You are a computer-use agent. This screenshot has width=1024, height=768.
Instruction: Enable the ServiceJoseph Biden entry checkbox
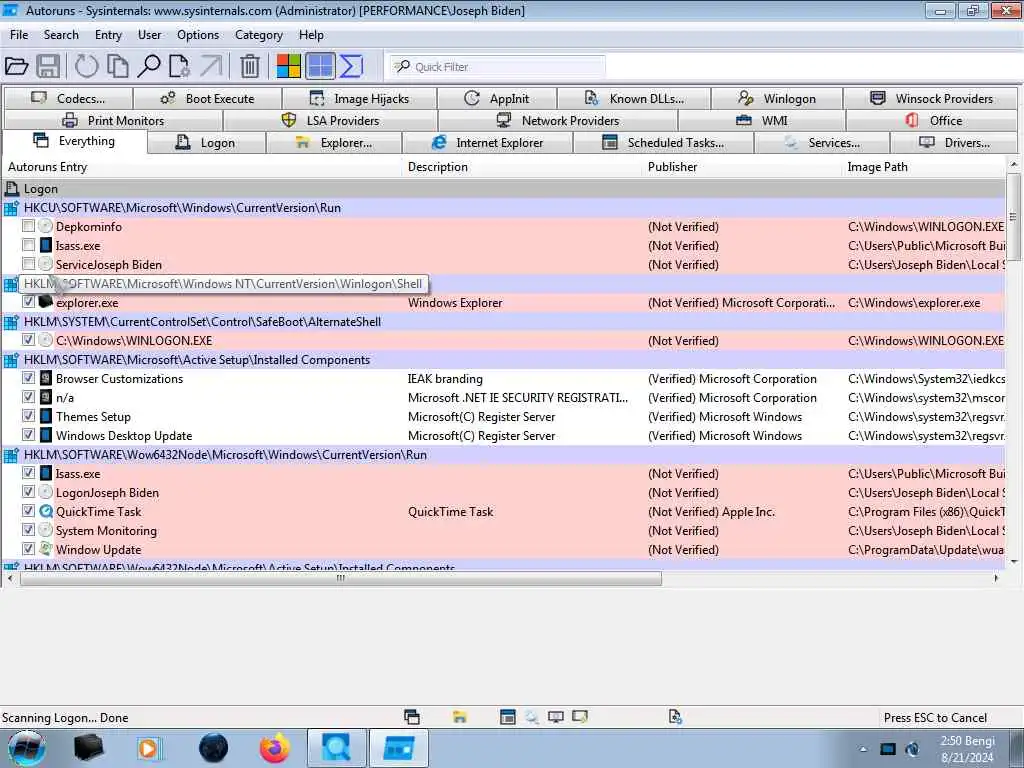point(28,264)
